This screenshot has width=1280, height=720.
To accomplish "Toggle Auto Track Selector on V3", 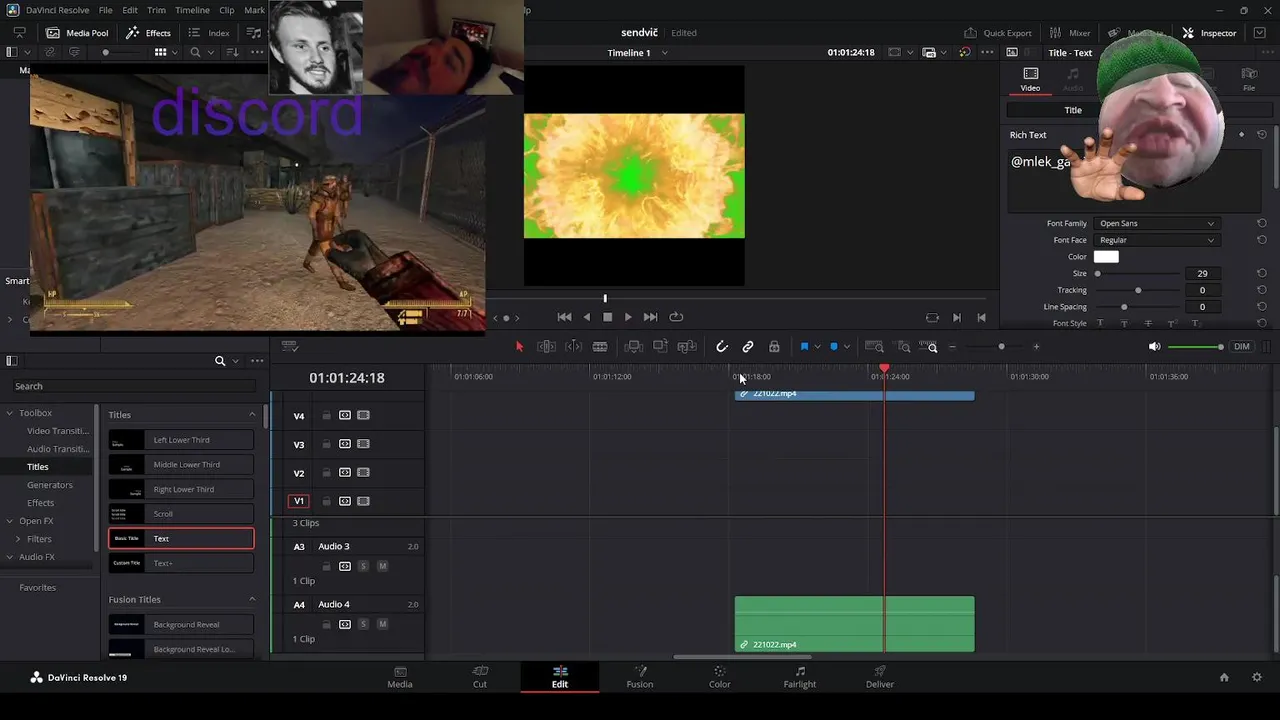I will coord(345,444).
